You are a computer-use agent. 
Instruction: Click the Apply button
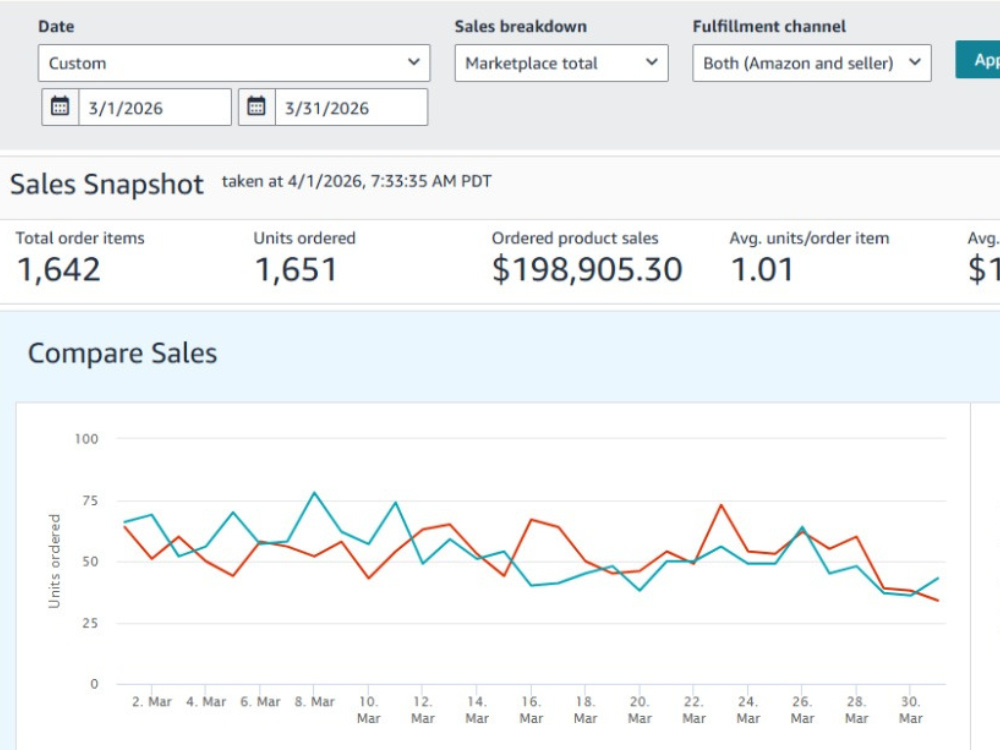978,60
